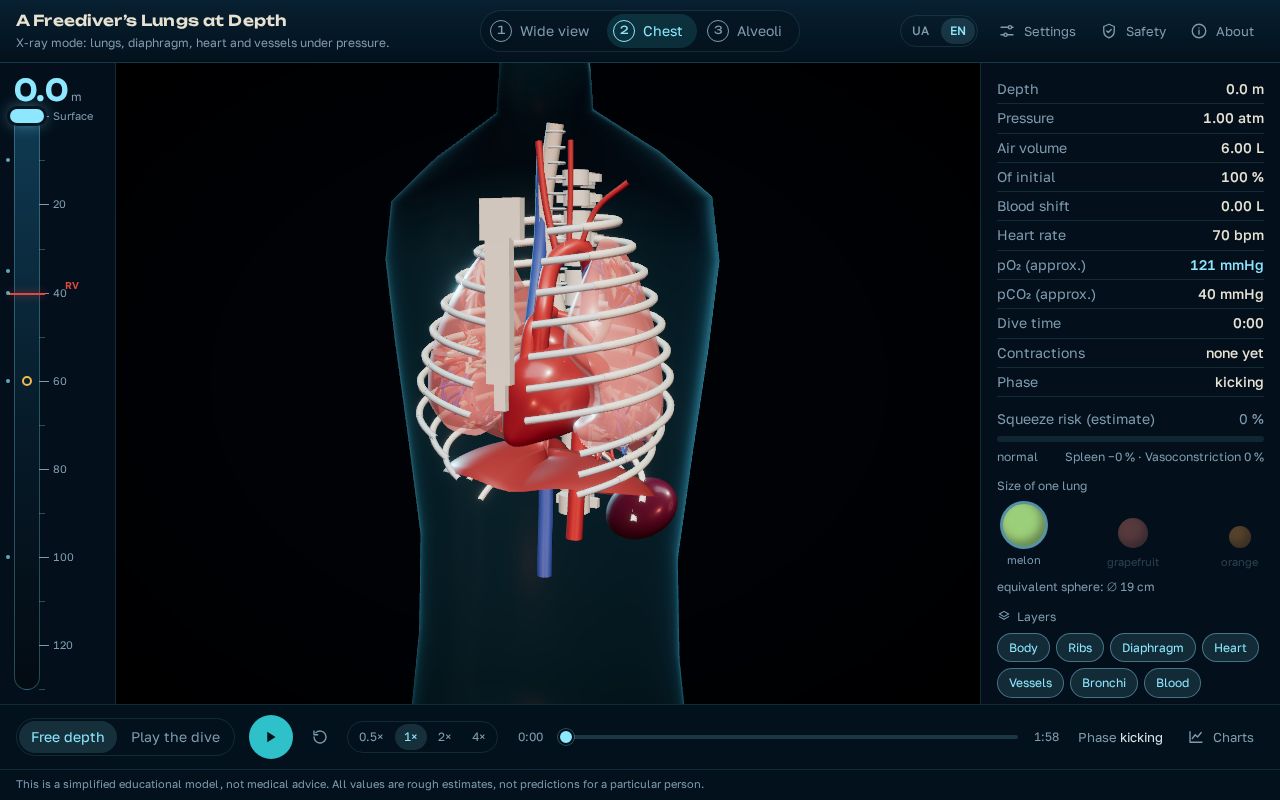1280x800 pixels.
Task: Reset the dive with the restart icon
Action: tap(320, 737)
